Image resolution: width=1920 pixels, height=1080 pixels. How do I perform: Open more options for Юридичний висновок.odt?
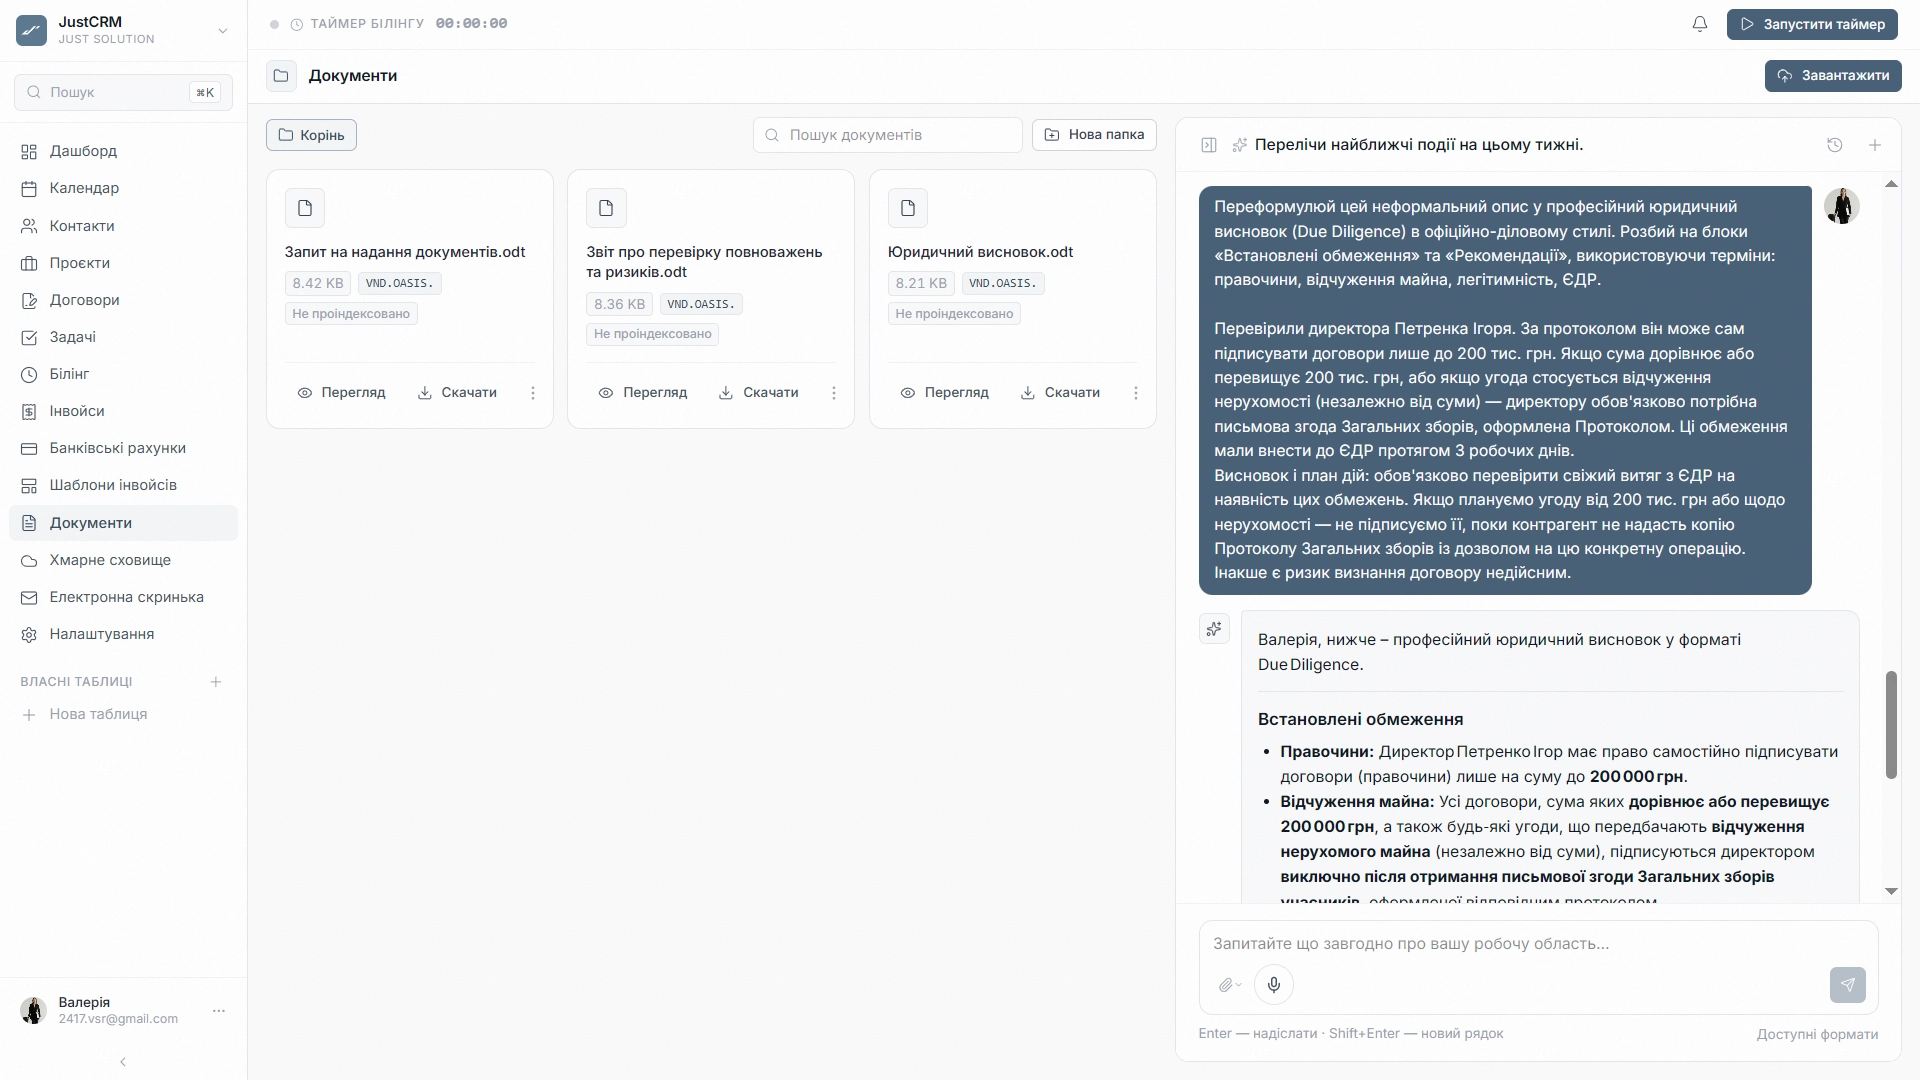click(x=1136, y=393)
